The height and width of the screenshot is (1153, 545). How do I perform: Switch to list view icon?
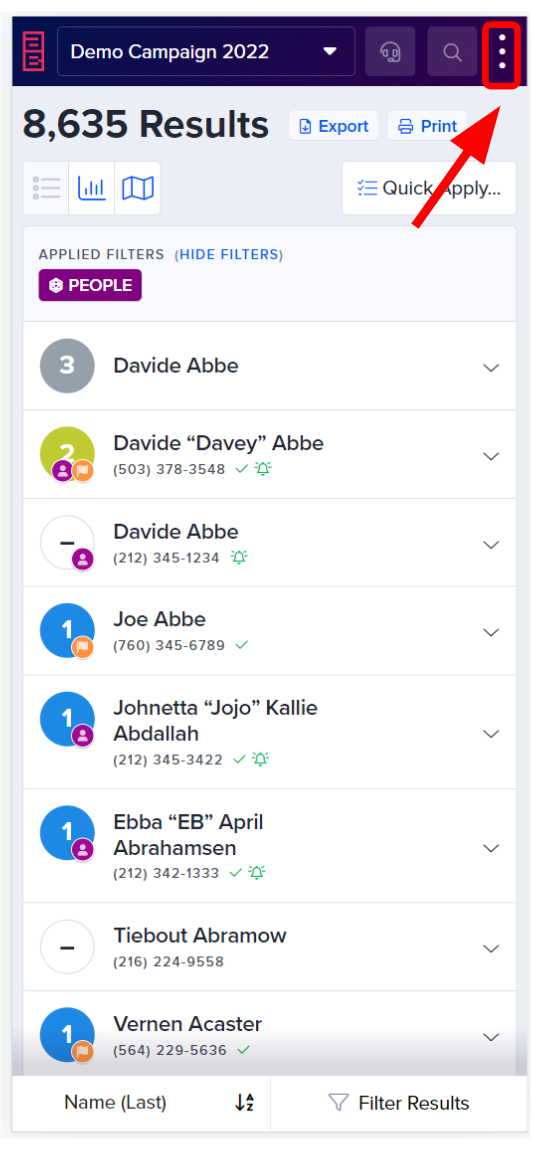click(46, 188)
